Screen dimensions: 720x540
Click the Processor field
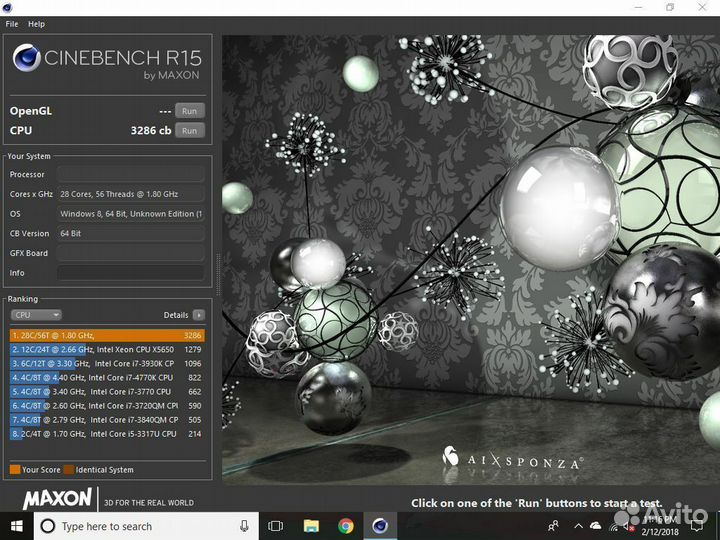[x=130, y=174]
